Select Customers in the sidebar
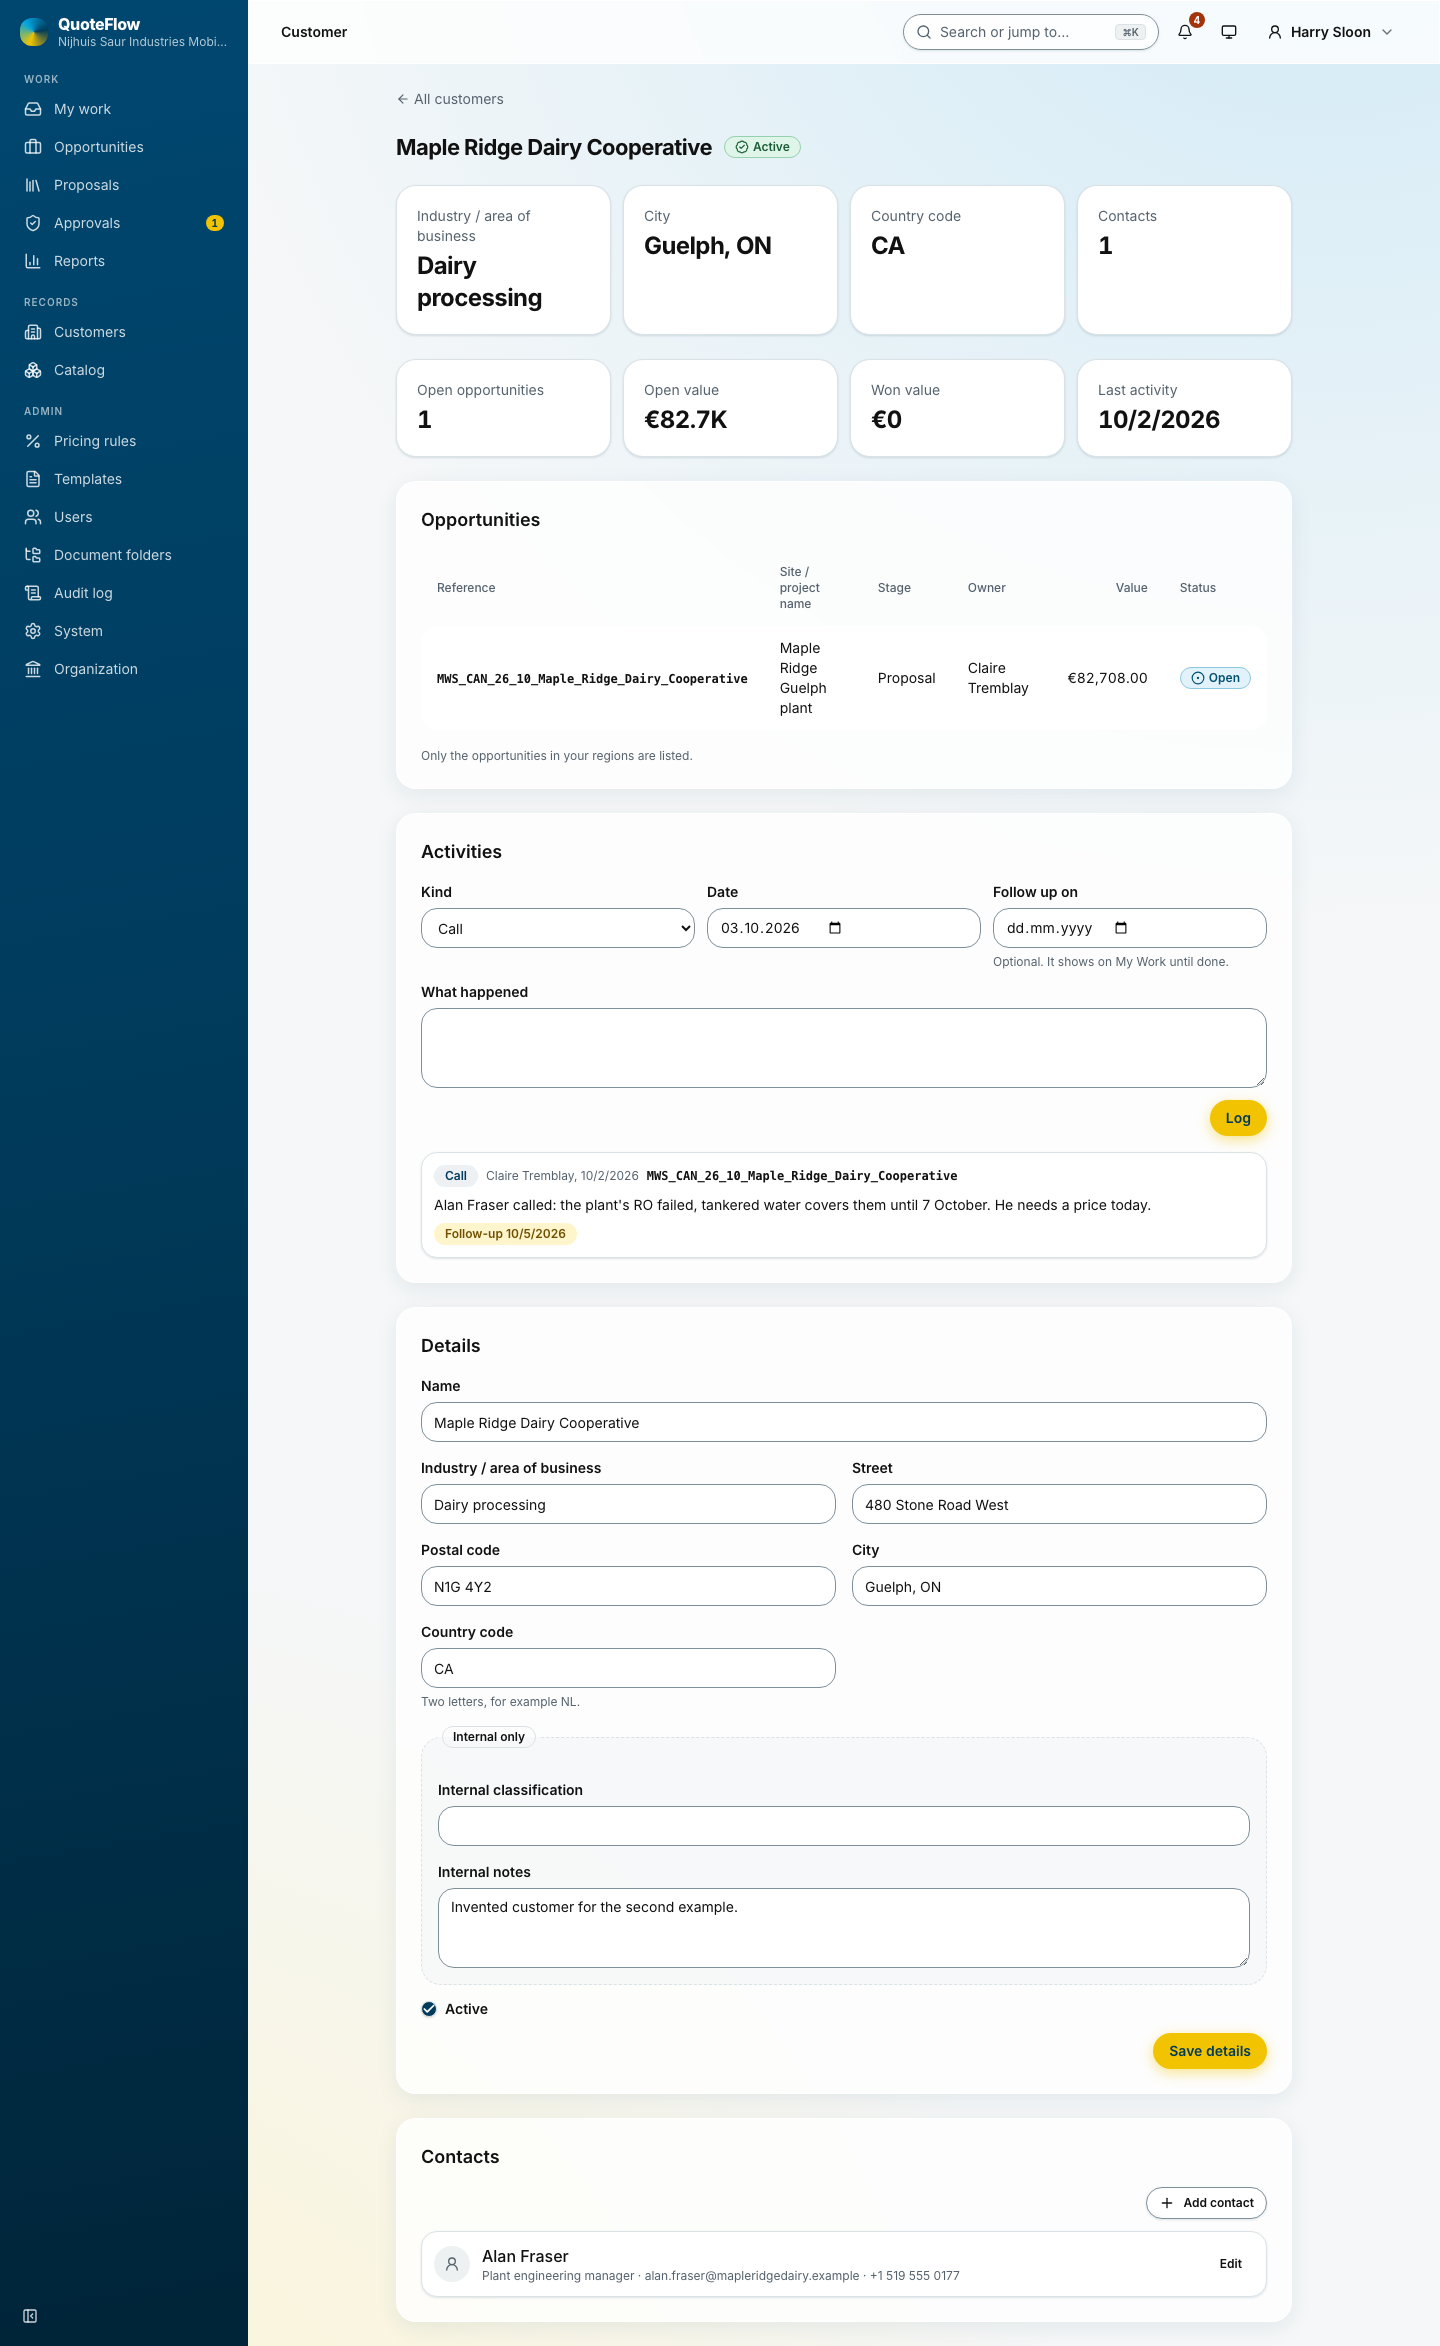This screenshot has width=1440, height=2346. click(x=124, y=332)
